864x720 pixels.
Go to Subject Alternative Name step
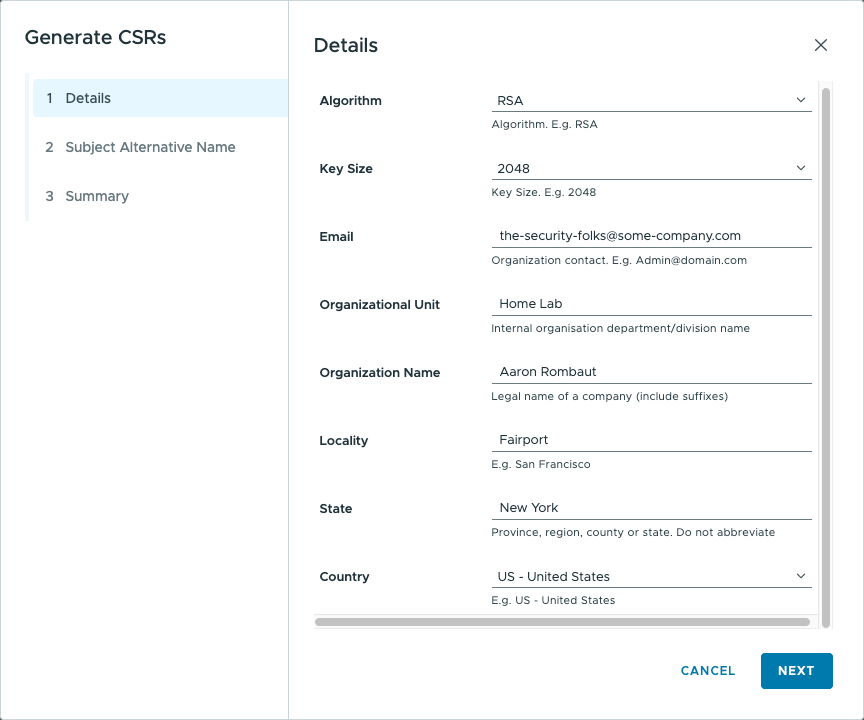click(x=150, y=147)
